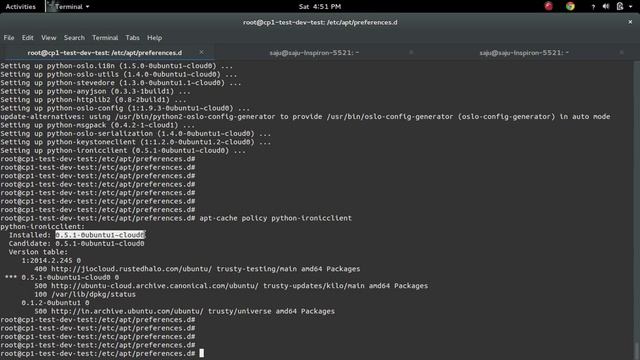Click the update-alternatives output line
Viewport: 640px width, 360px height.
click(x=305, y=117)
